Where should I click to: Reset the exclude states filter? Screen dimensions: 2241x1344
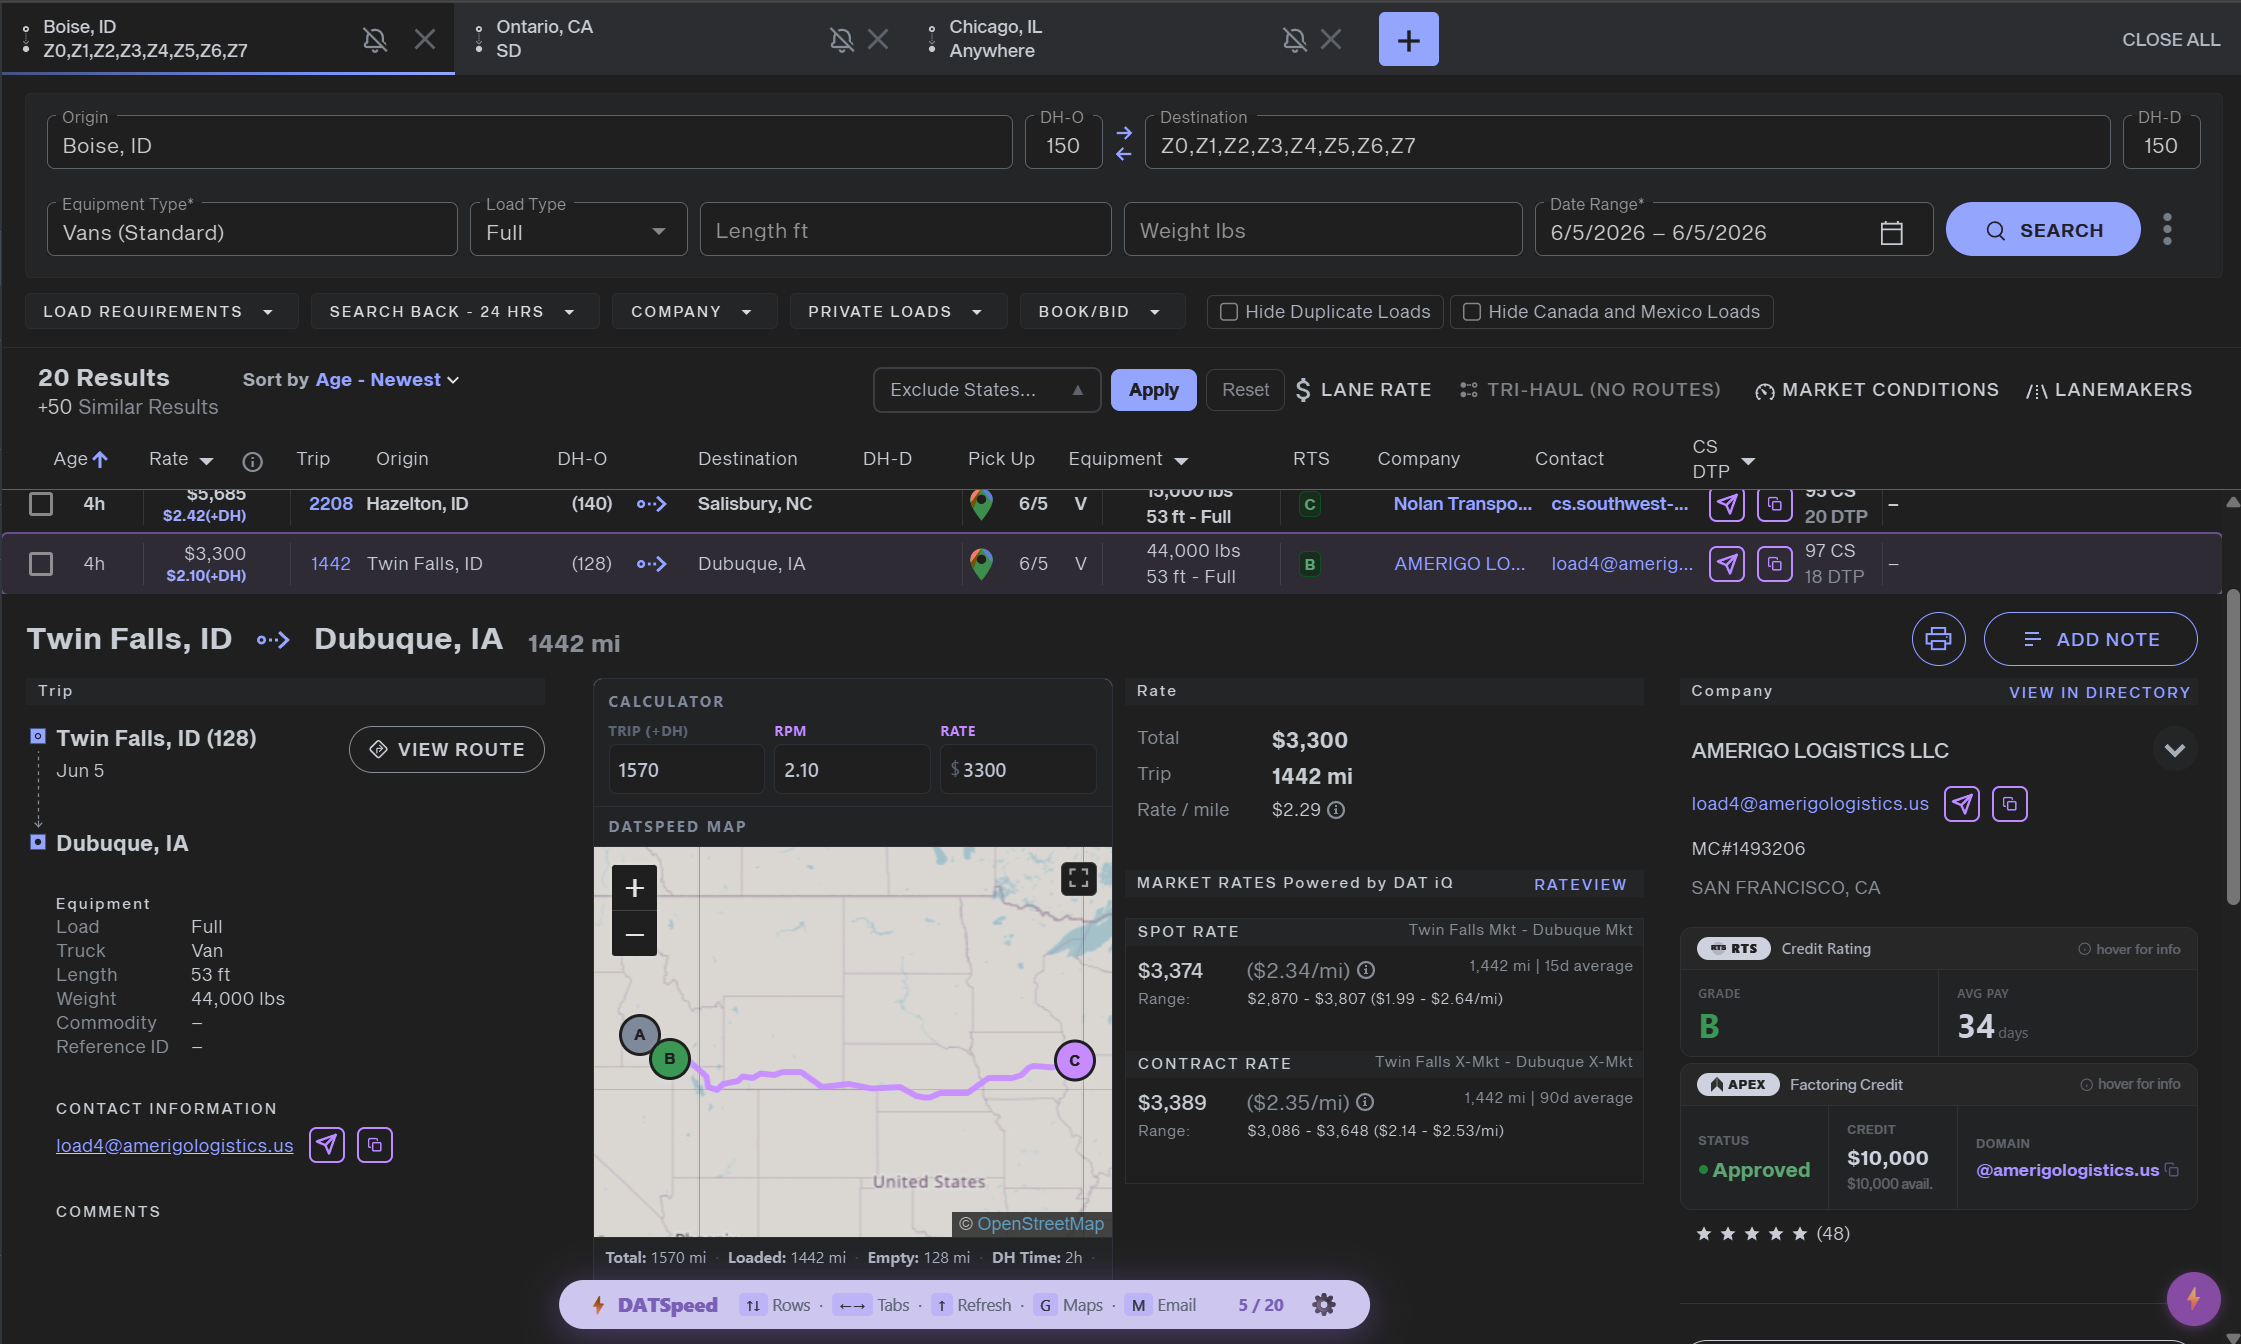(1245, 390)
